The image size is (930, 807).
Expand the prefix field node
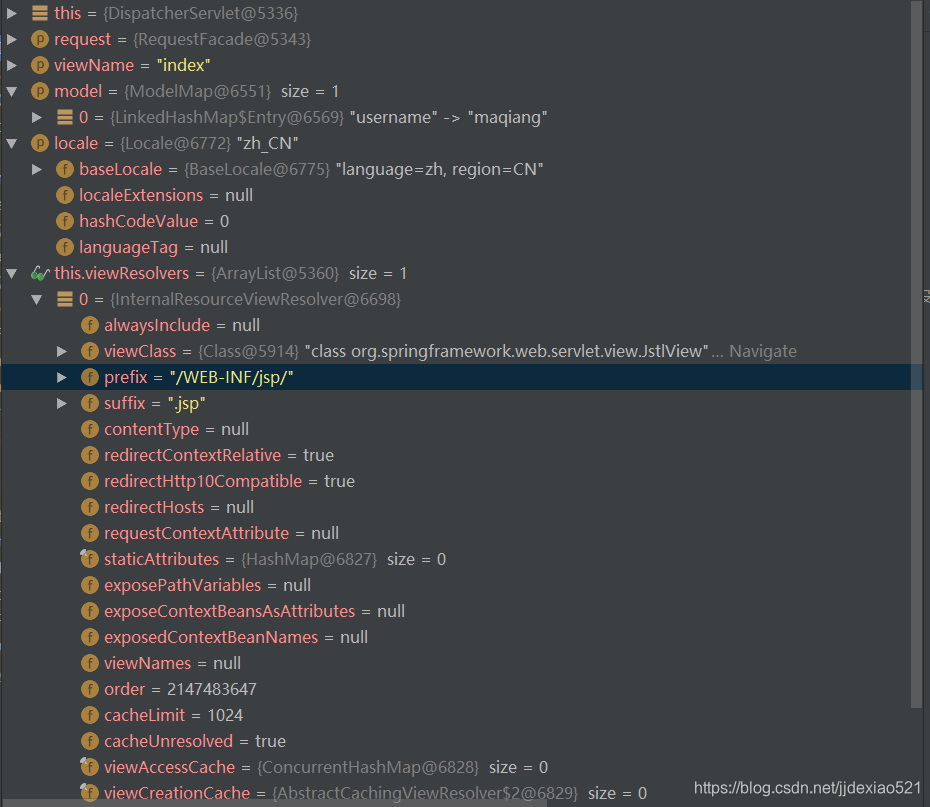pyautogui.click(x=62, y=377)
